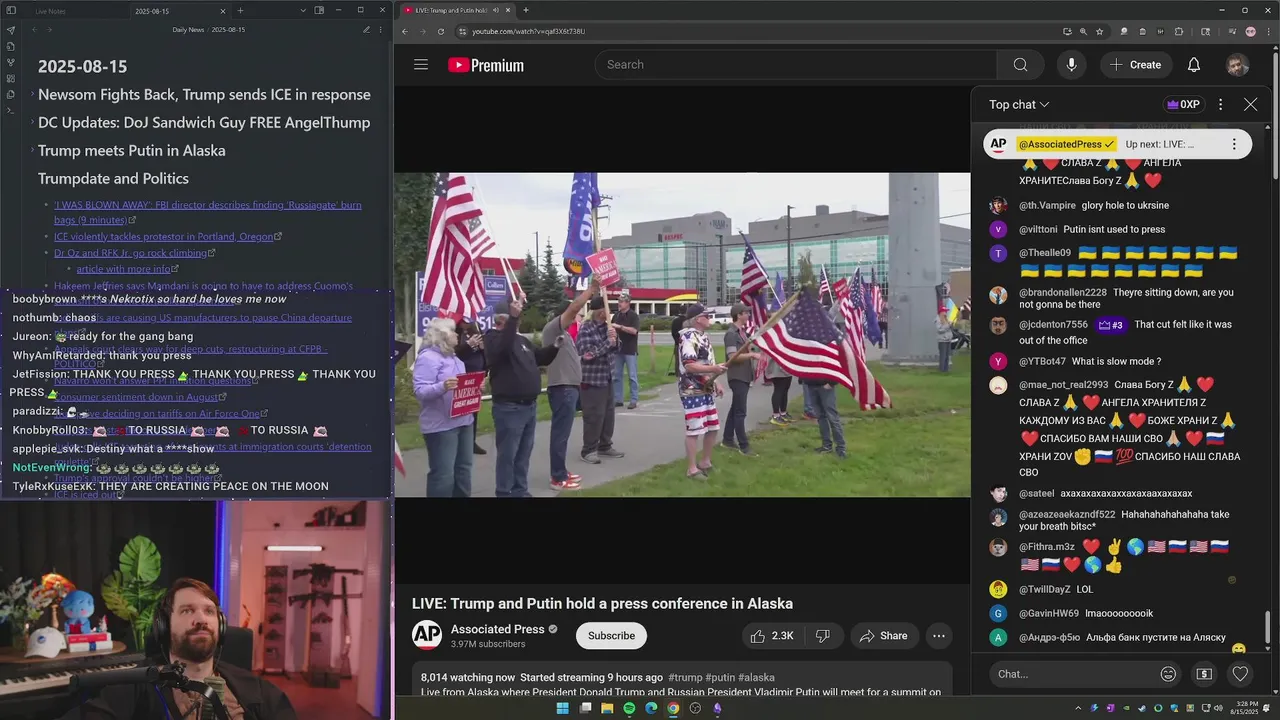Open the ICE violently tackles protestor link

[x=168, y=237]
